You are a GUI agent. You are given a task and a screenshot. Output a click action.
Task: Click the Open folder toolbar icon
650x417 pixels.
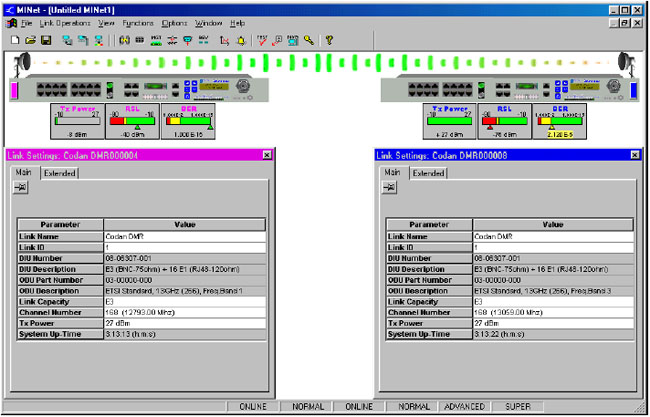(x=30, y=40)
